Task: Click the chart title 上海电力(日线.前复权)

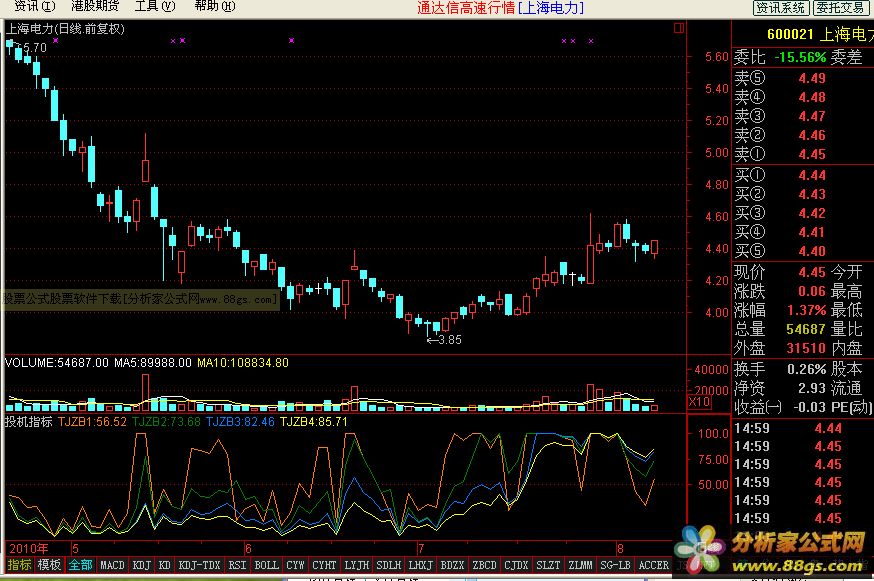Action: coord(65,28)
